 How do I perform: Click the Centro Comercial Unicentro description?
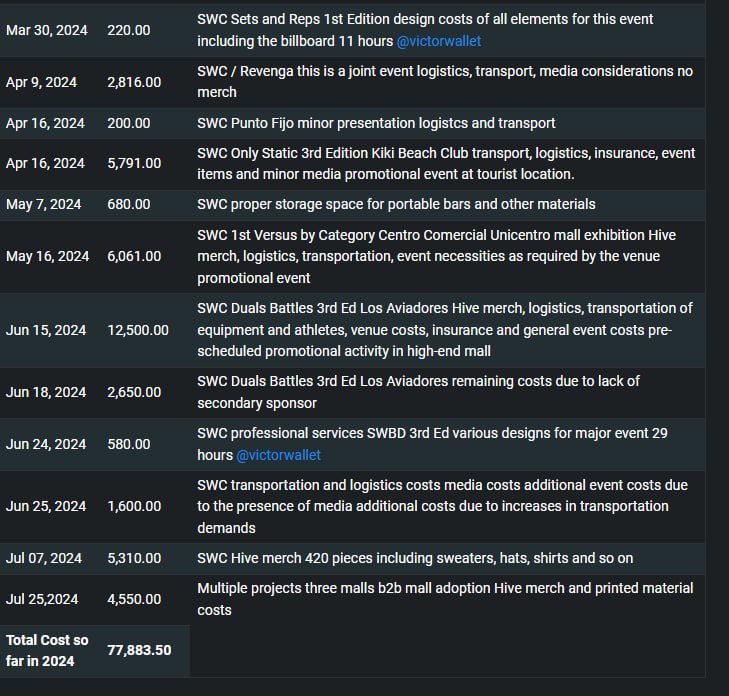436,256
